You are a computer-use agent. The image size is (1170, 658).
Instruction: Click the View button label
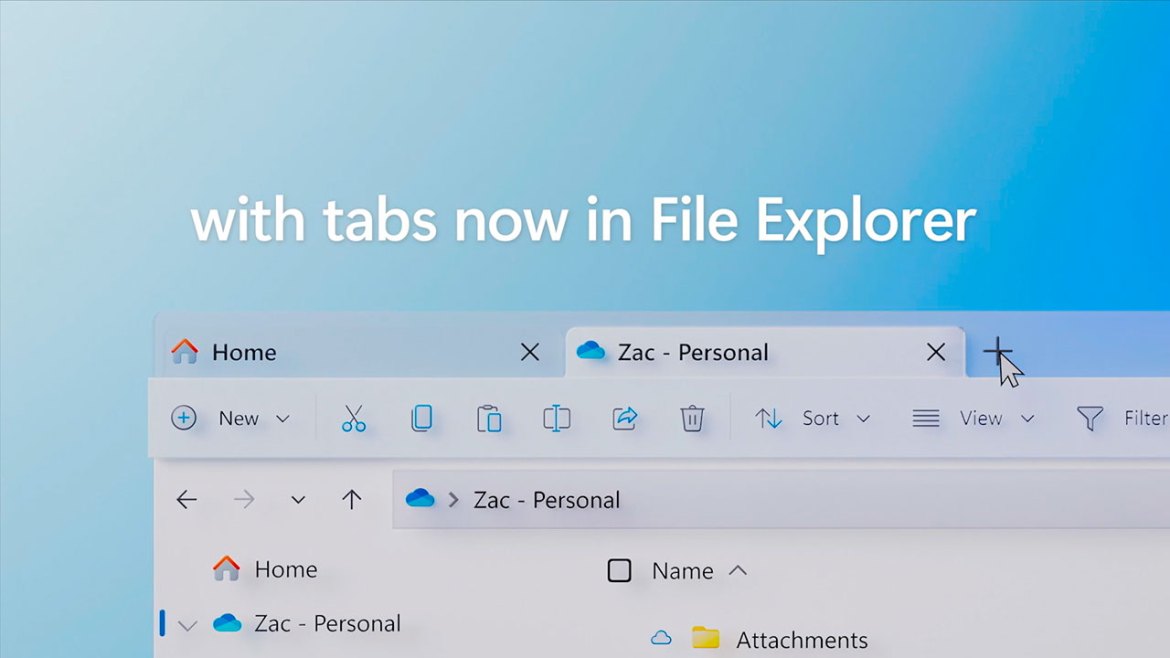pos(980,419)
